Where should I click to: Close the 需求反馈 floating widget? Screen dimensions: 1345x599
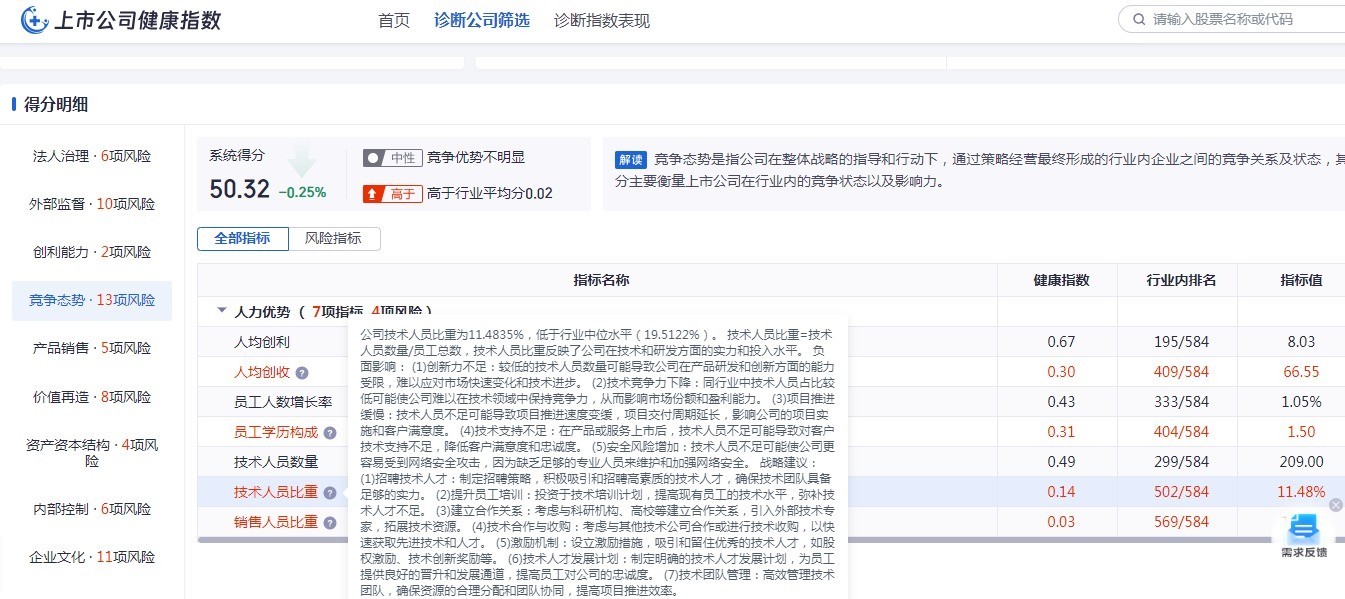[1335, 505]
